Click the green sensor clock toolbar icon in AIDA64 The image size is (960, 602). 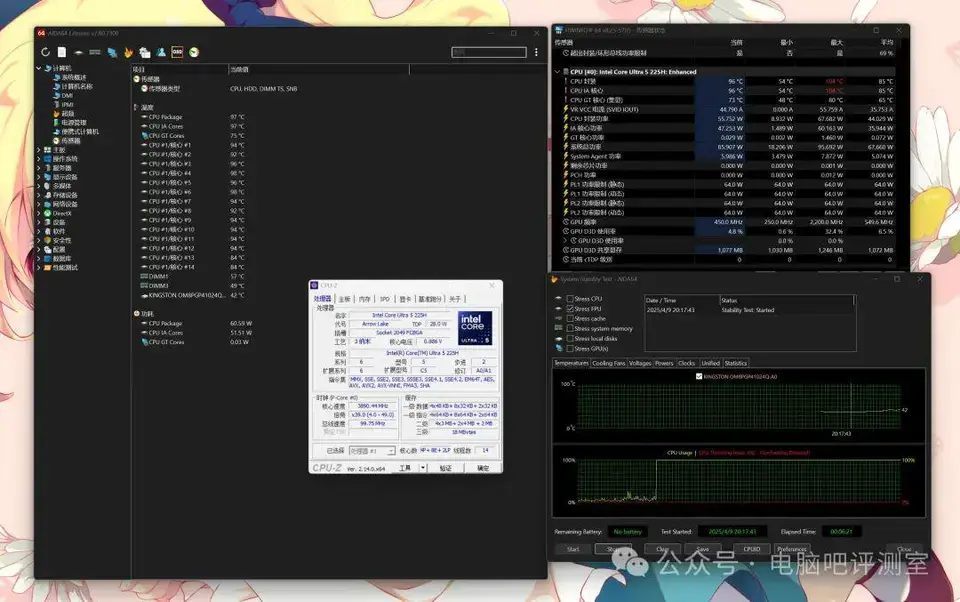click(193, 52)
